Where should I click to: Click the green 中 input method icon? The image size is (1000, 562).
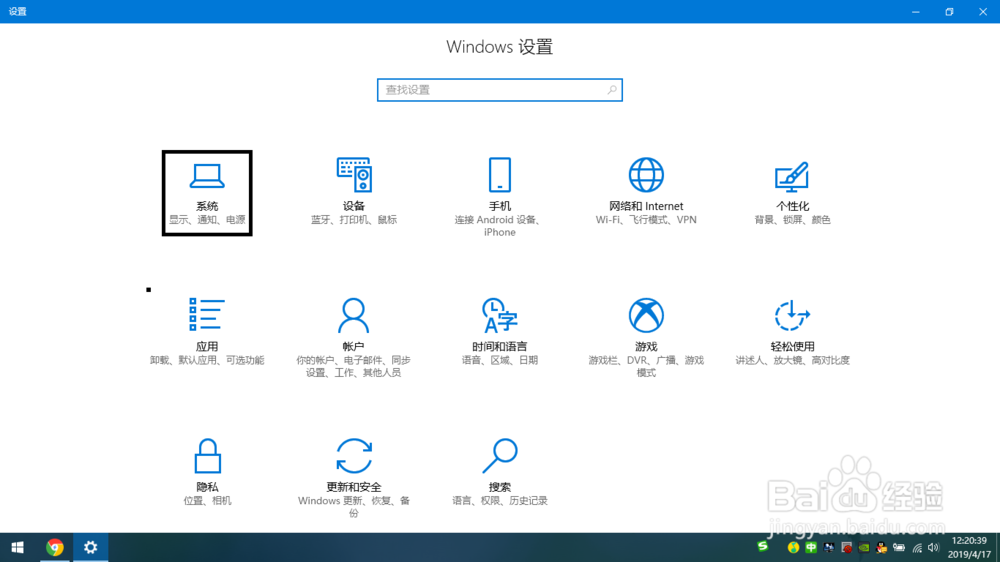tap(811, 547)
